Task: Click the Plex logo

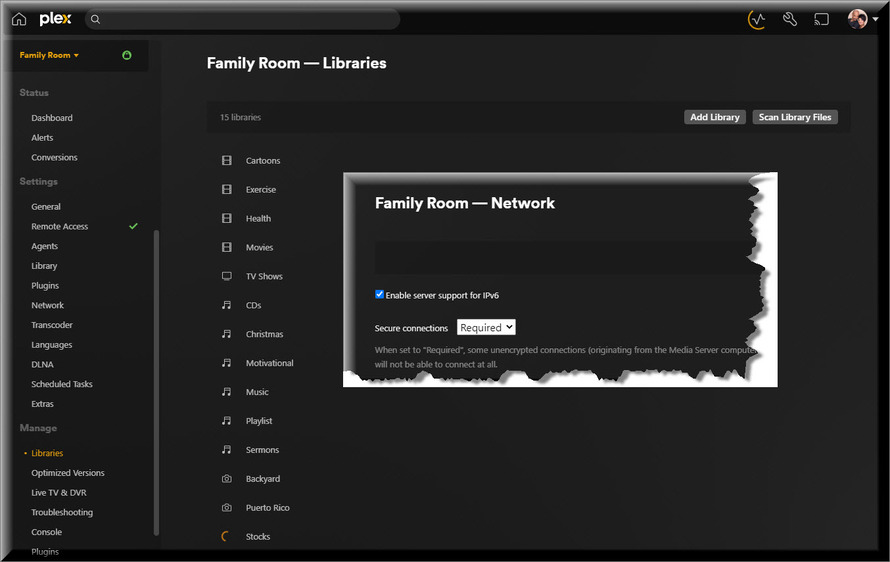Action: click(55, 19)
